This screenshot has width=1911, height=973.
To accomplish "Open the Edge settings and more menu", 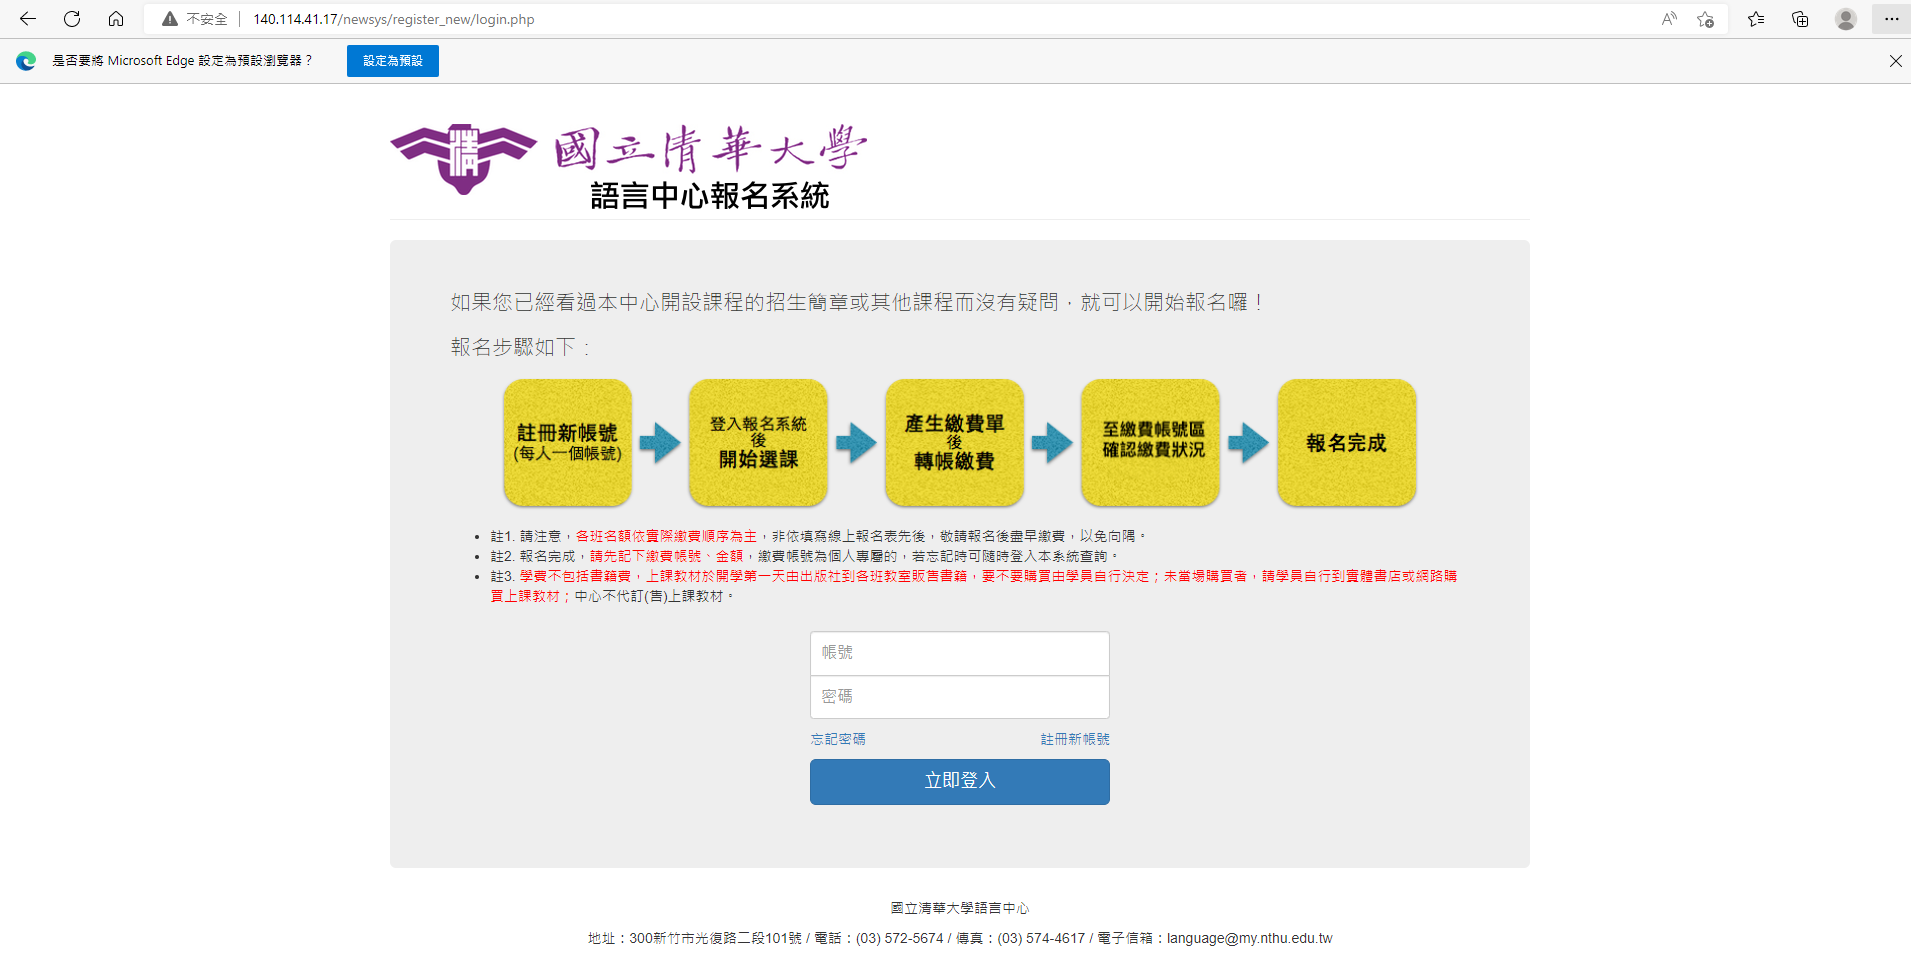I will (1891, 19).
